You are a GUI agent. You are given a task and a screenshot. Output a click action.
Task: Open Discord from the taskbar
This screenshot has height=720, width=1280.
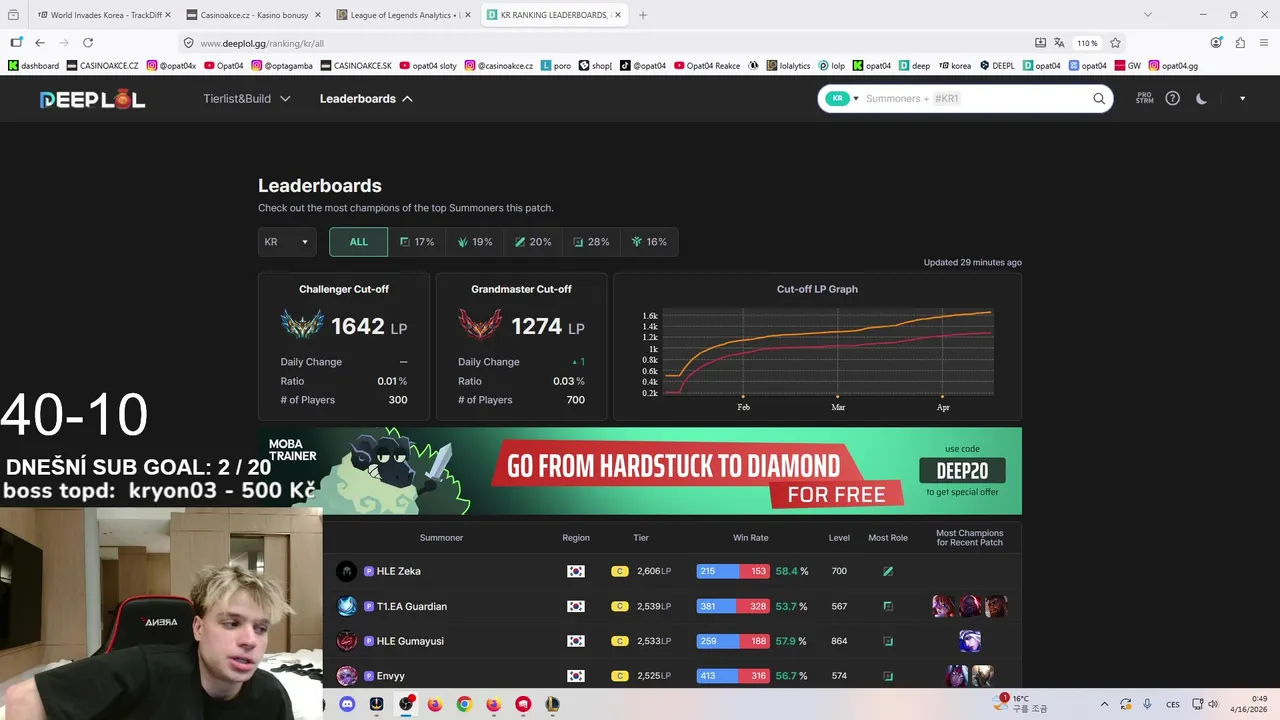click(347, 704)
